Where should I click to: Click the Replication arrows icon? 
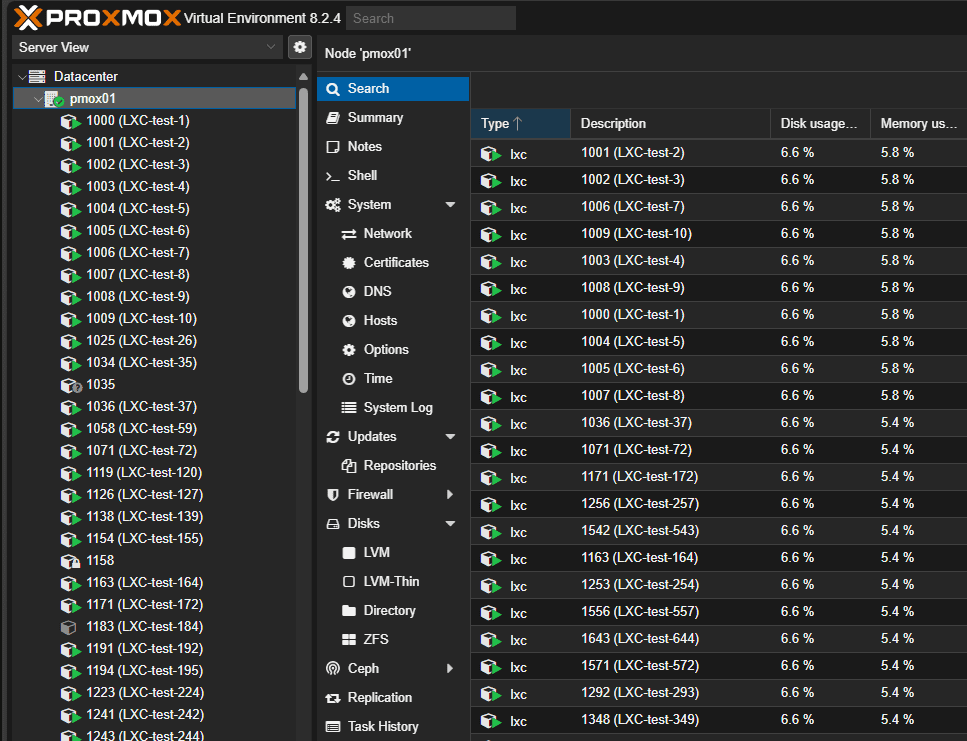coord(332,698)
